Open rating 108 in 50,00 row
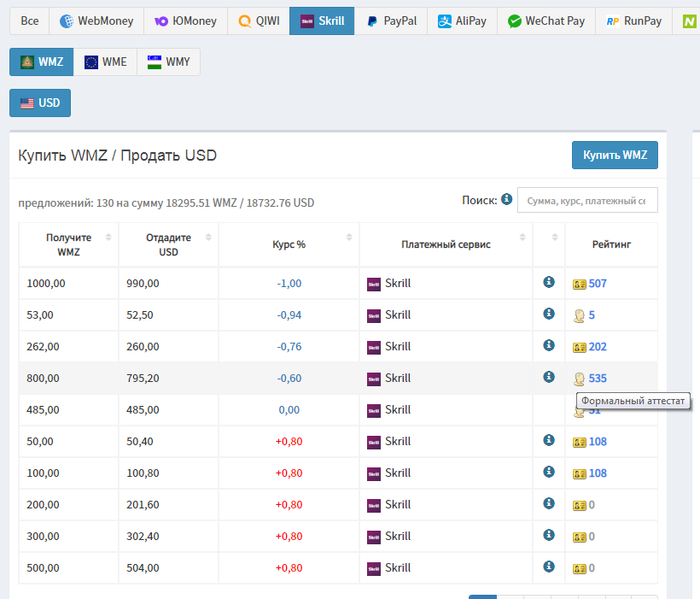 pyautogui.click(x=597, y=442)
